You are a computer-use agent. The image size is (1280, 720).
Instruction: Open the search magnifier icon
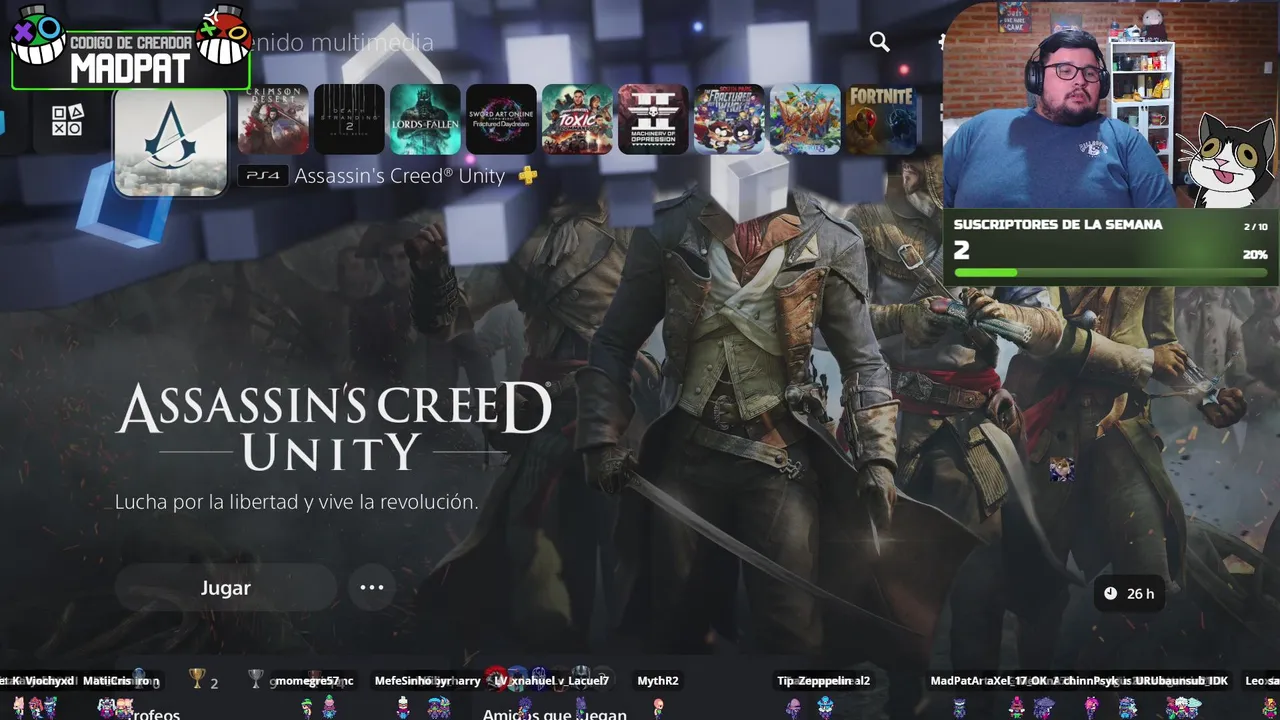pos(879,41)
